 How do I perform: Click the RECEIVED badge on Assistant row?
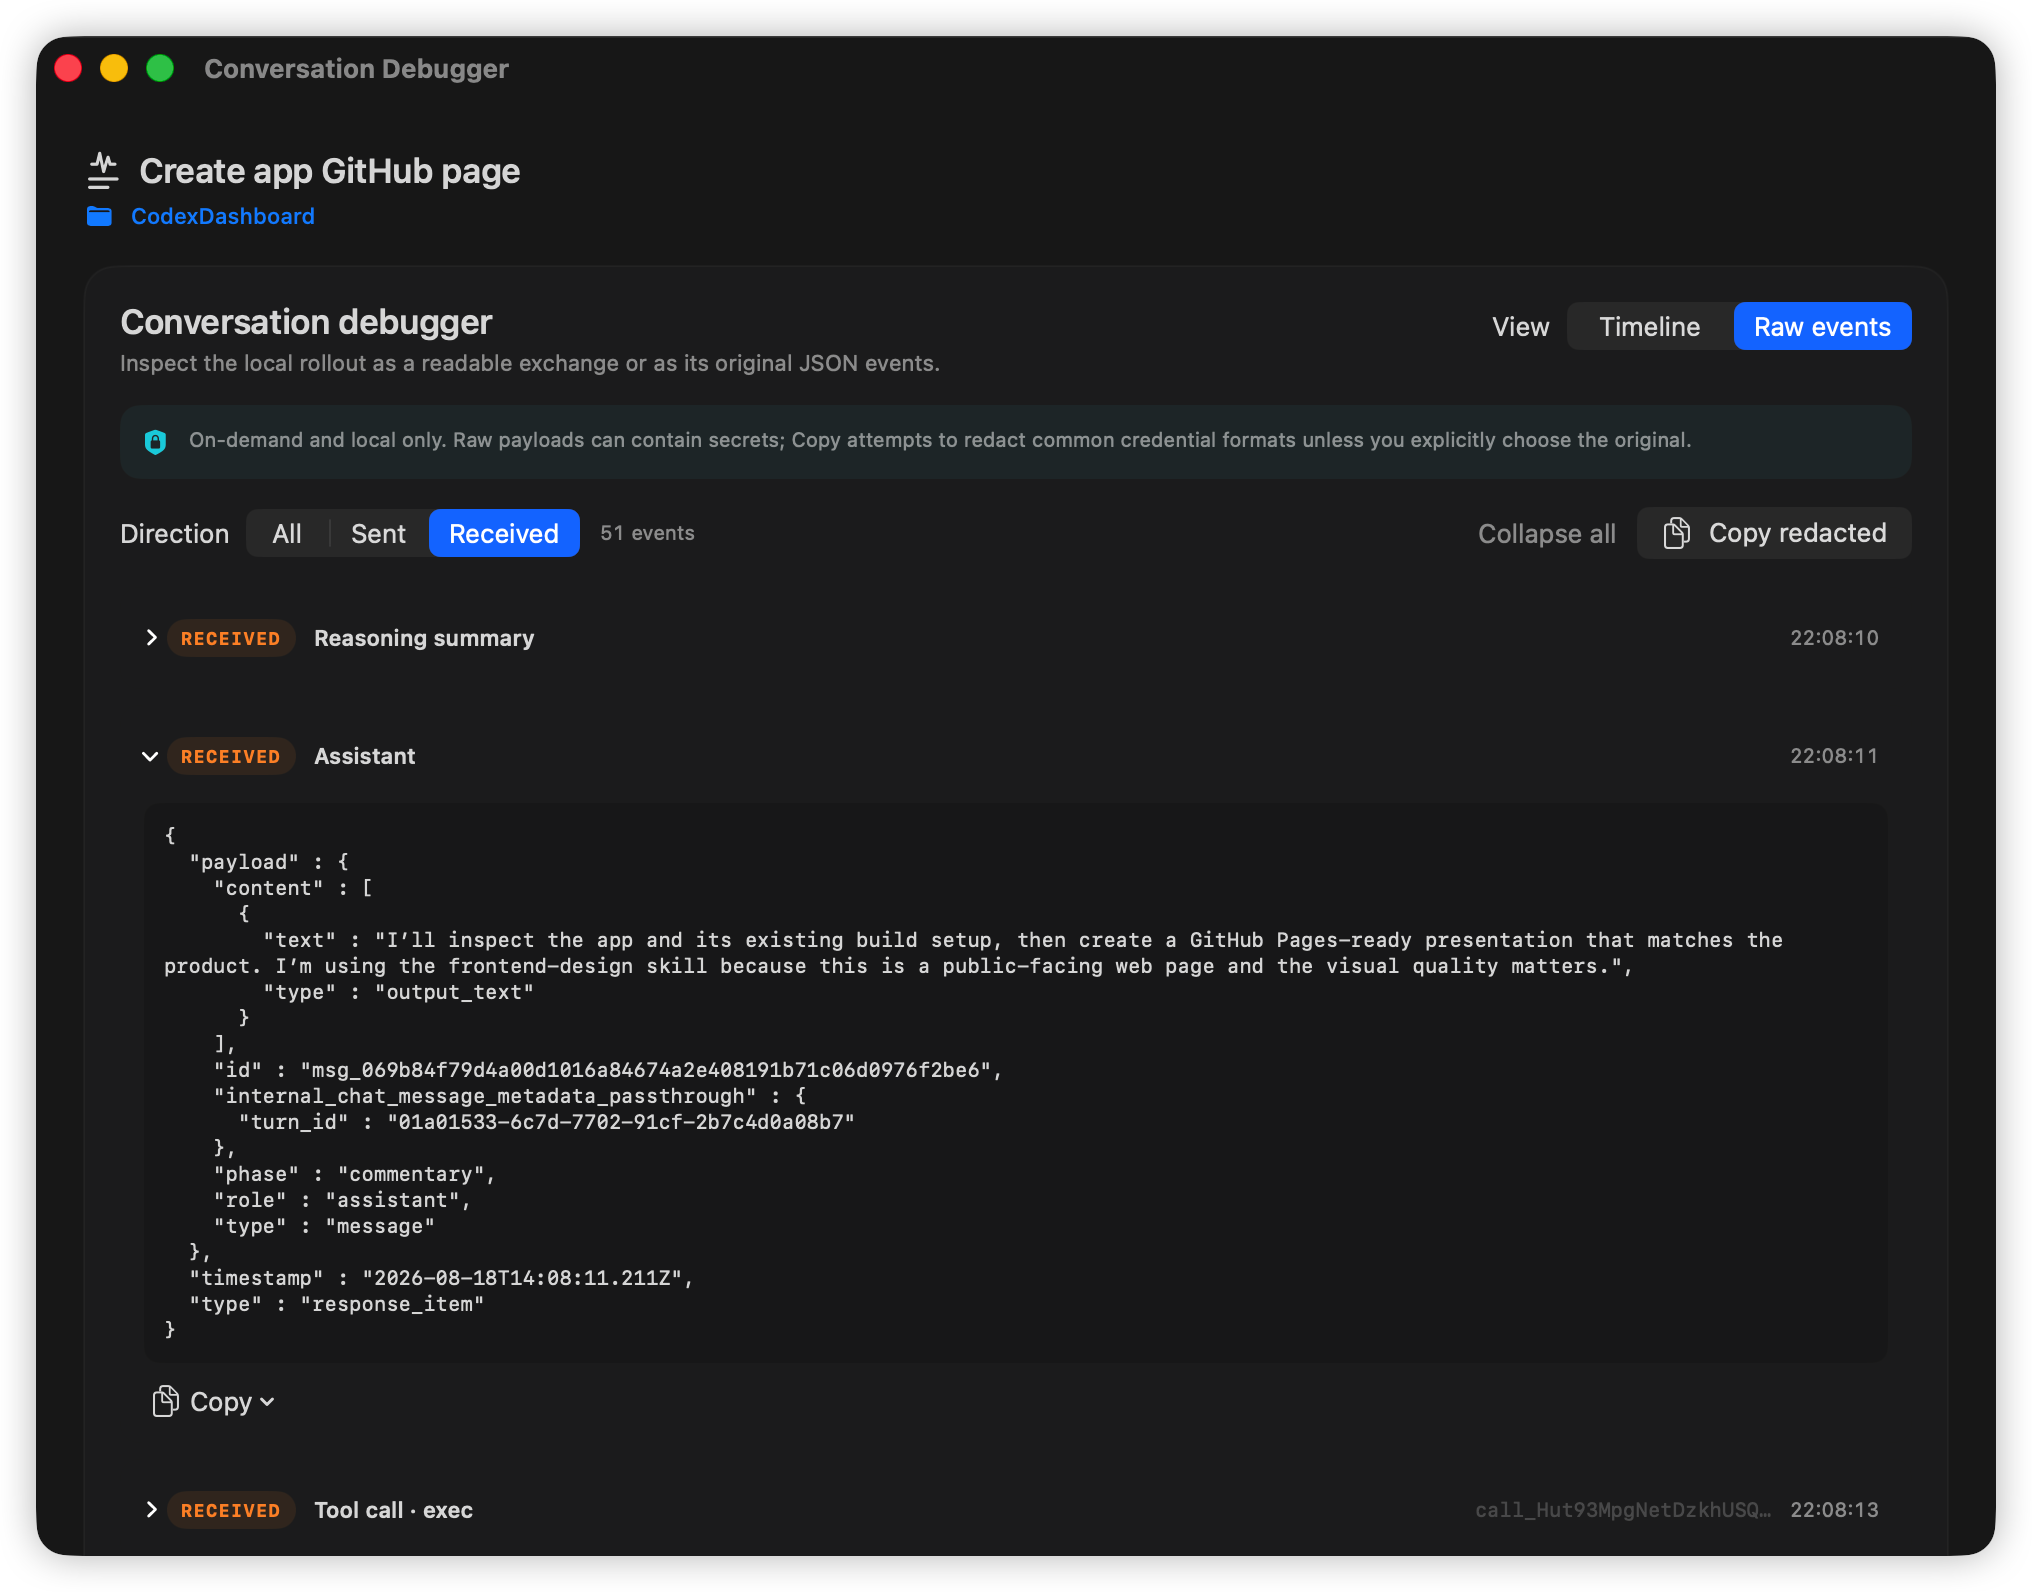[x=231, y=756]
